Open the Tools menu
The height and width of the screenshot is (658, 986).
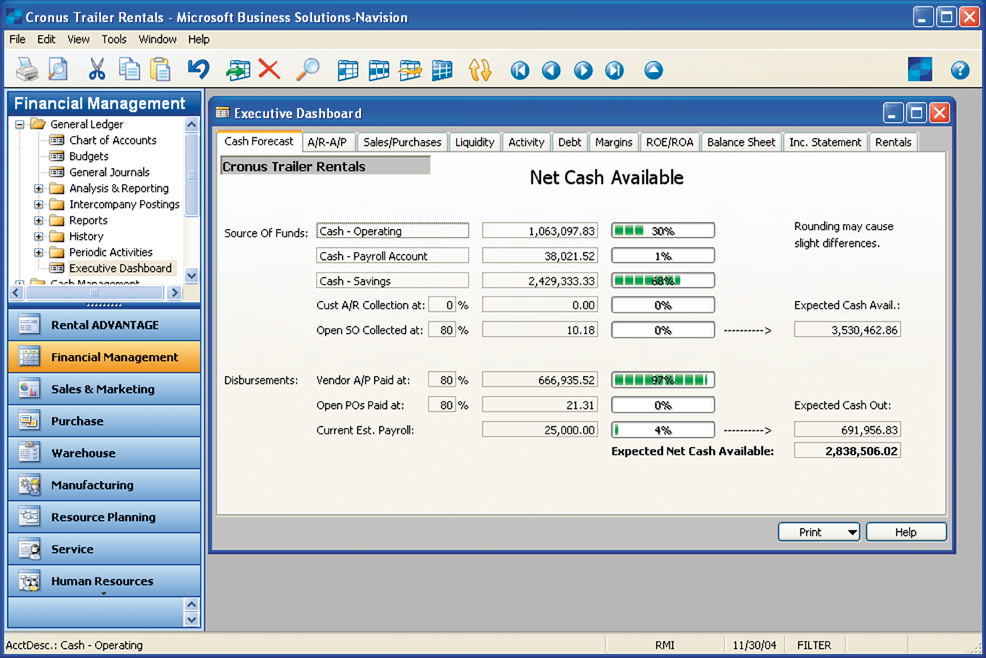[x=114, y=39]
